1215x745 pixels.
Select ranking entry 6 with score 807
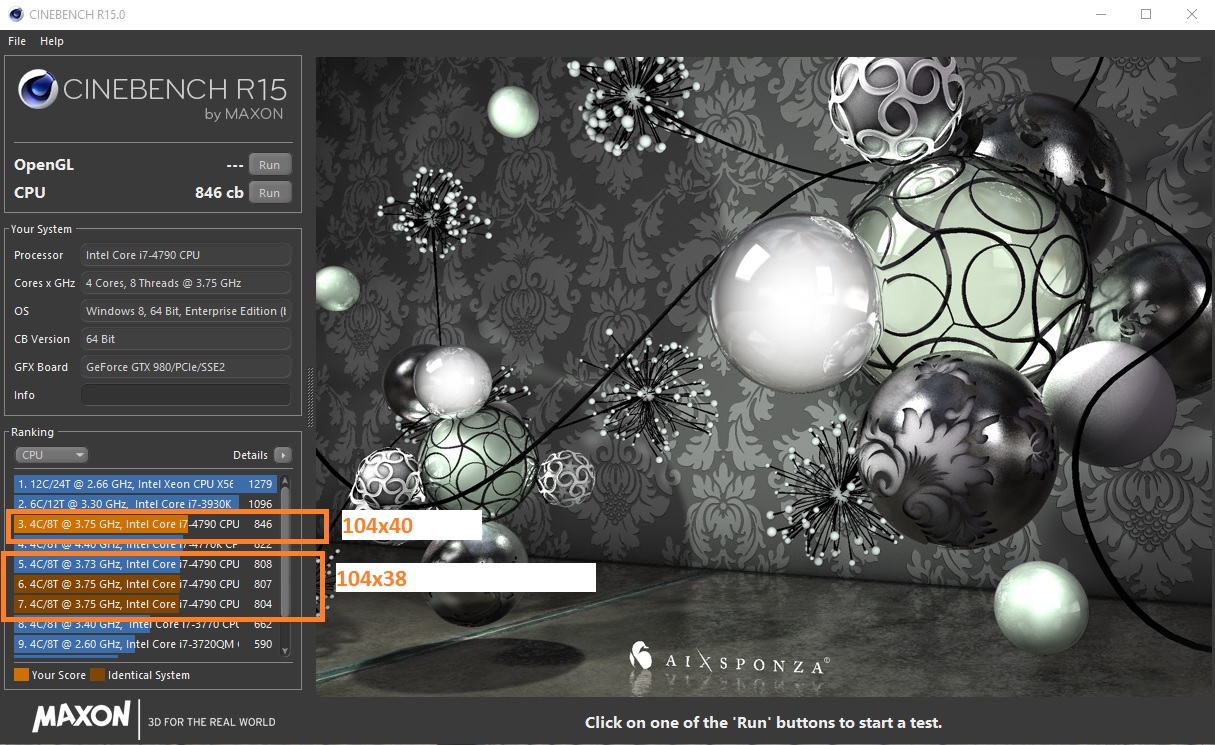[146, 584]
